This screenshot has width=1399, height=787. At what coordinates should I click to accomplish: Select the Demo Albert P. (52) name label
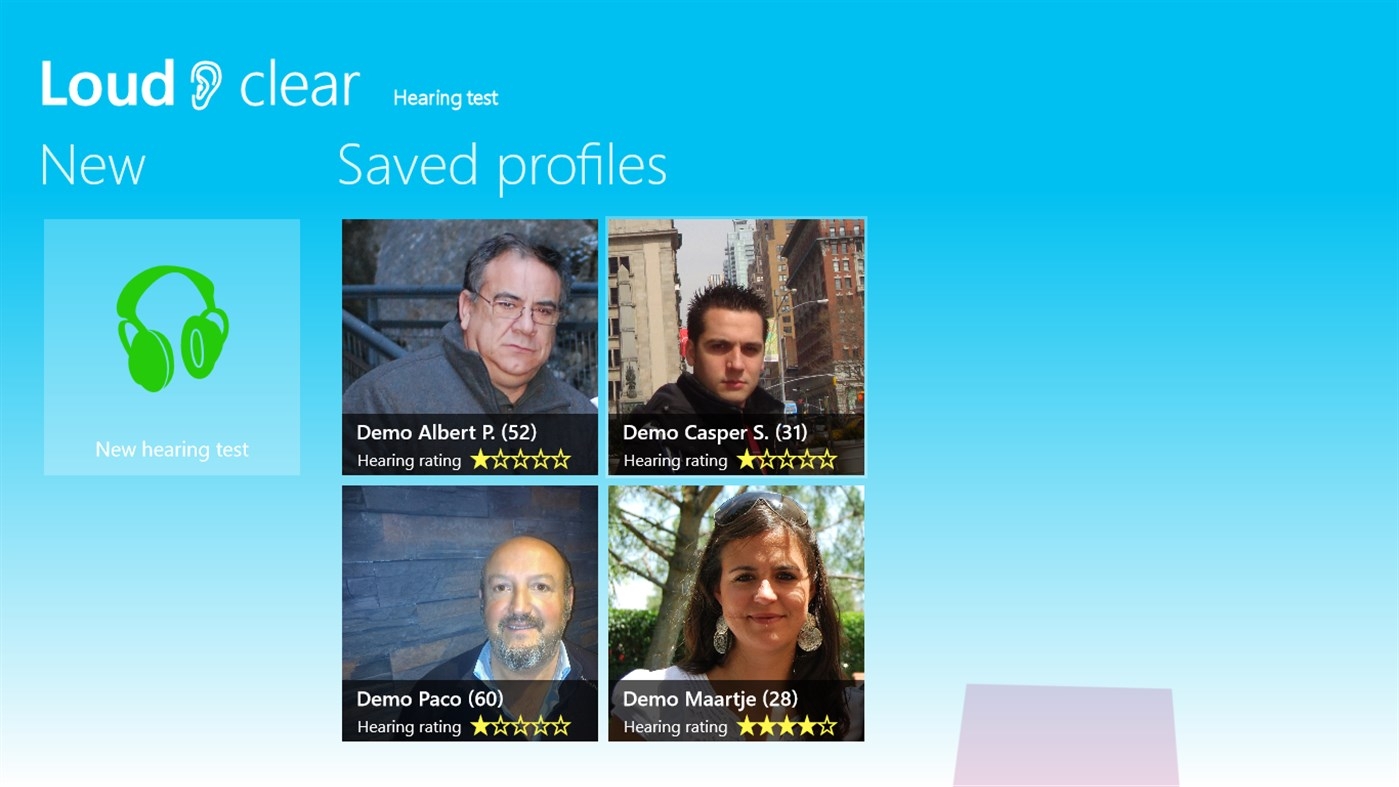(x=447, y=433)
